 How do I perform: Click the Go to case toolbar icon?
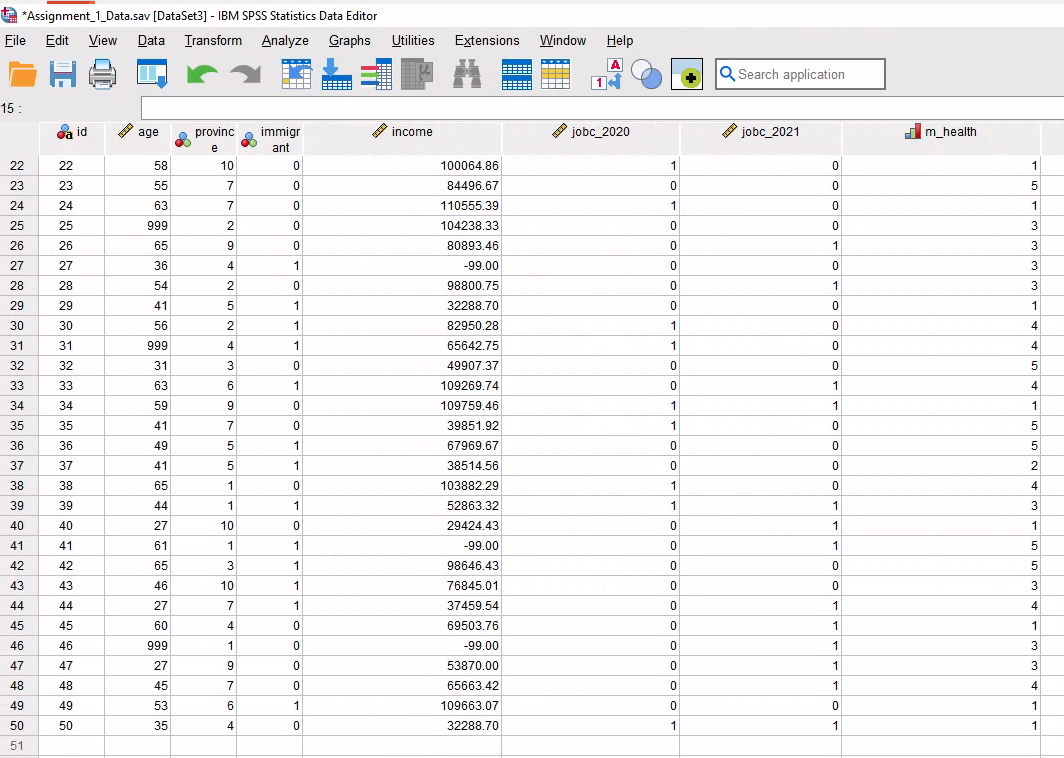pyautogui.click(x=297, y=75)
